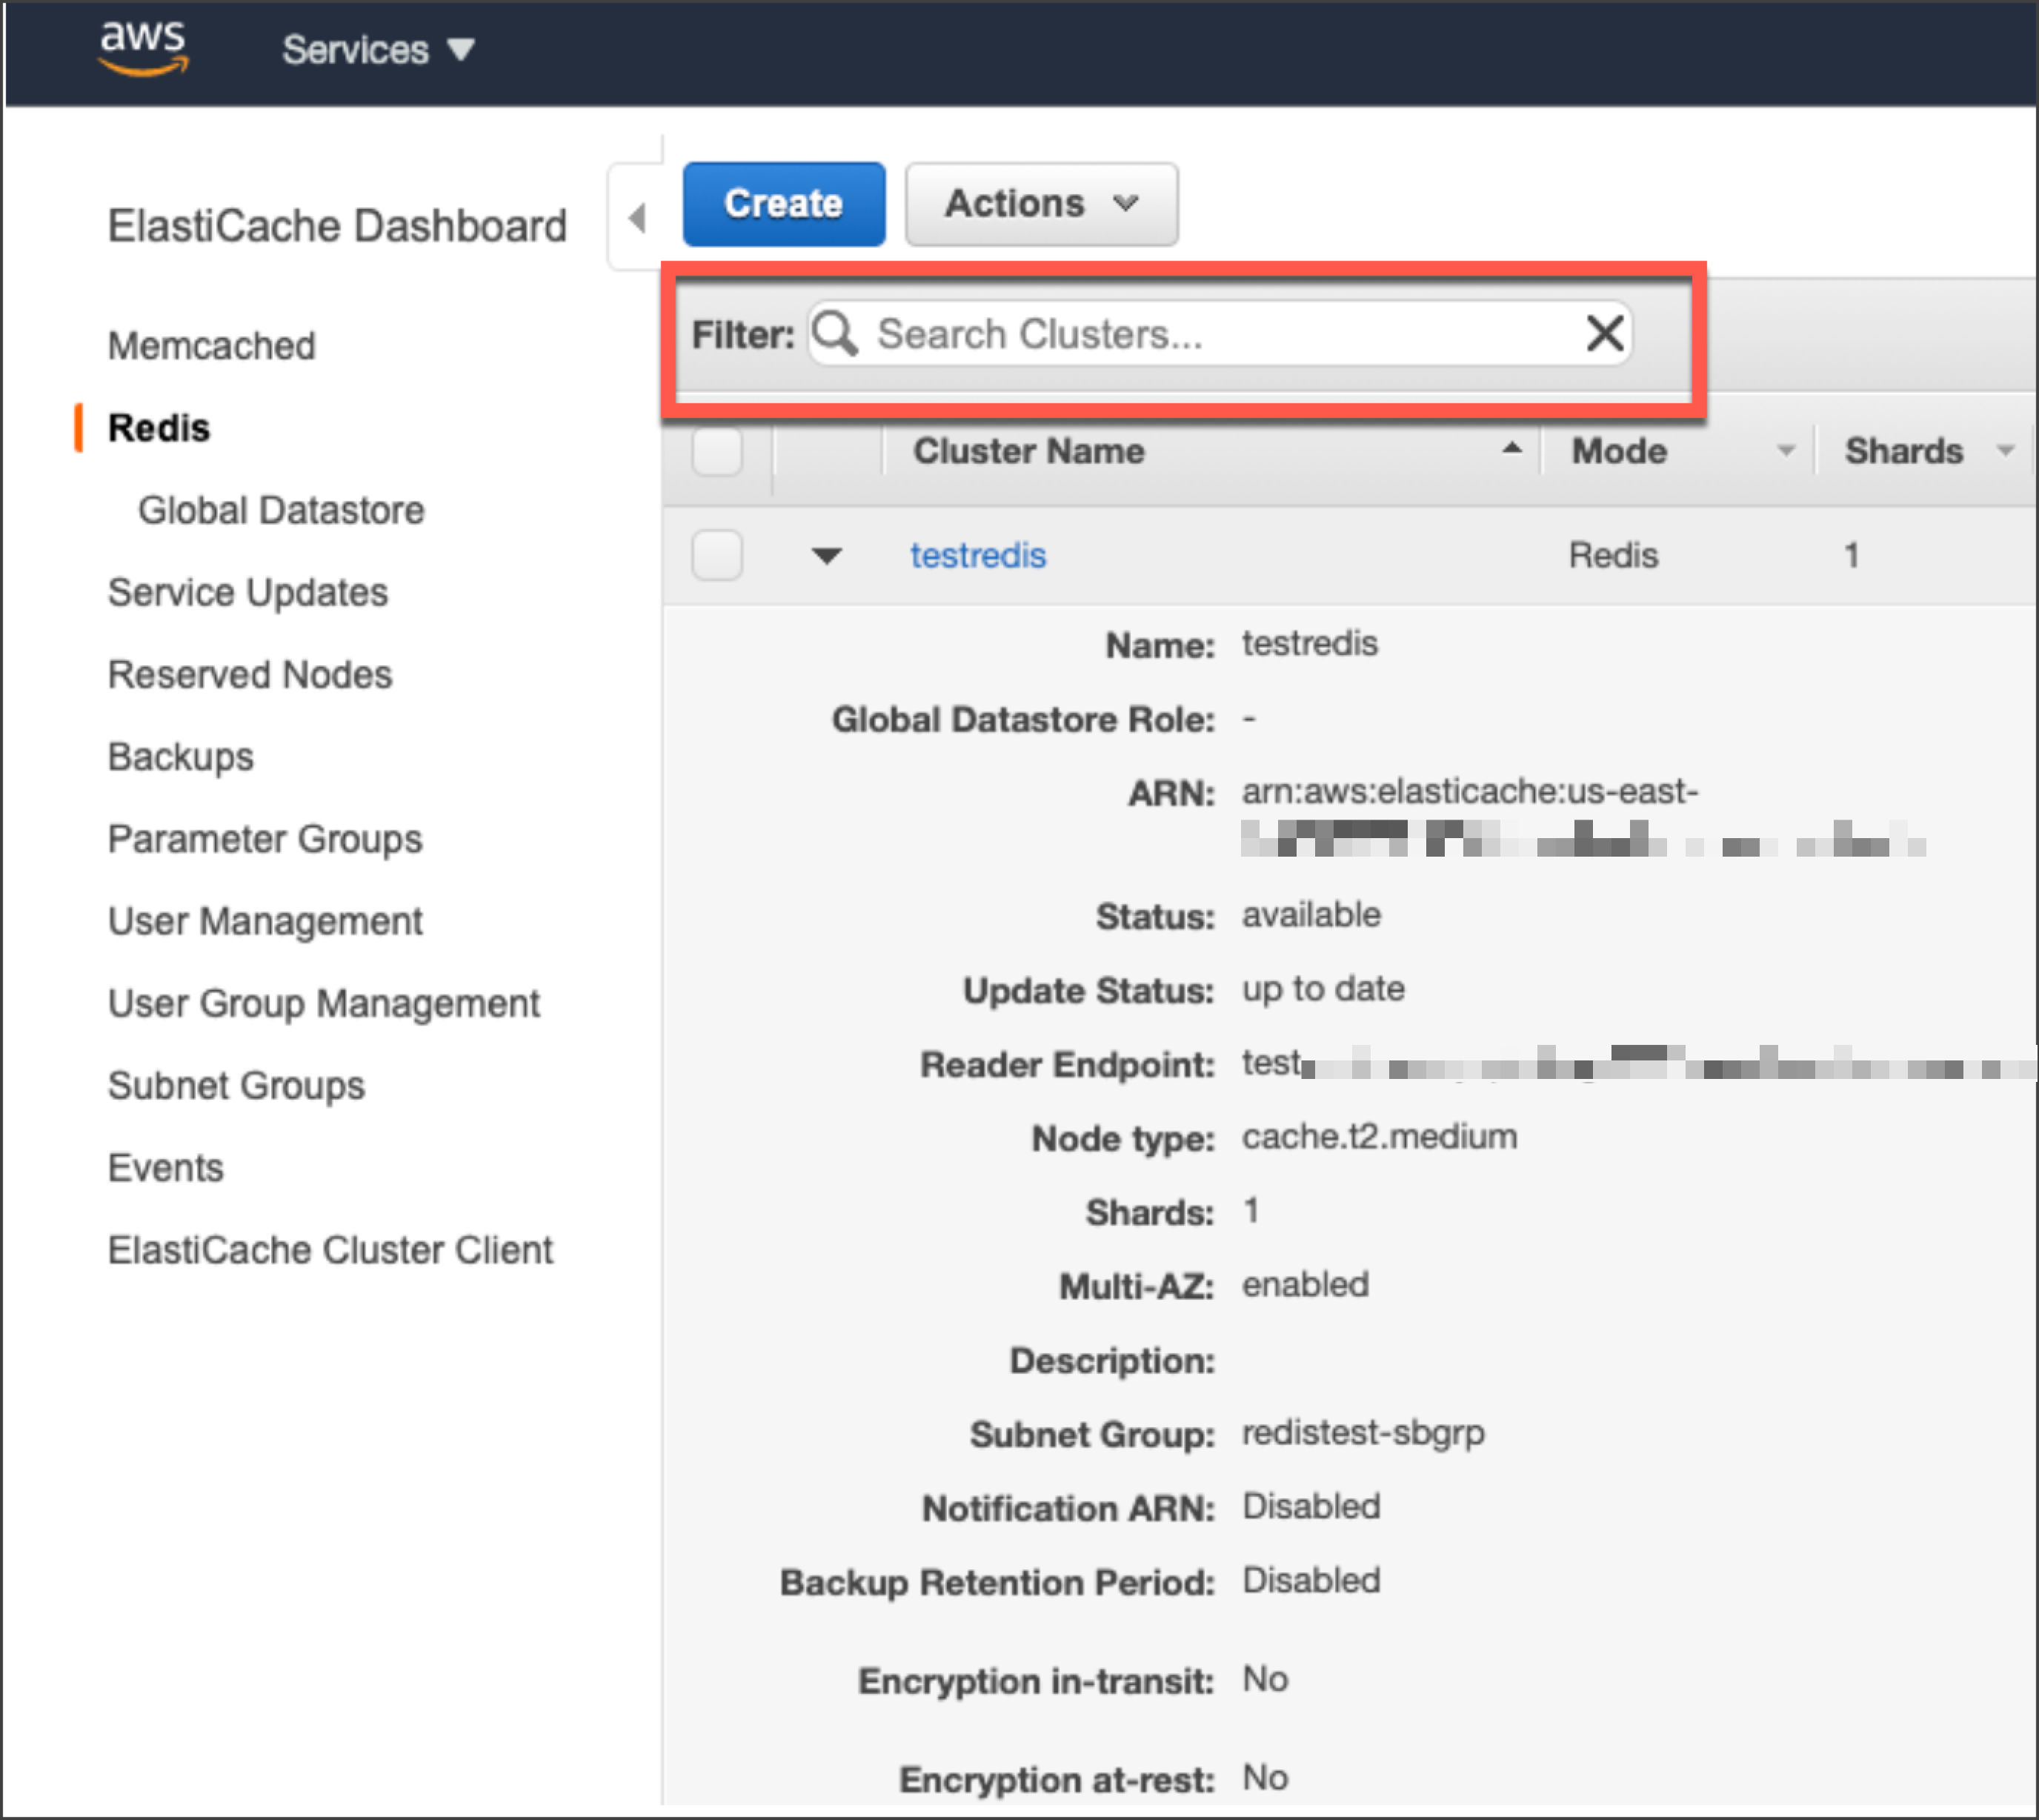Click the cache.t2.medium node type value
Screen dimensions: 2039x1820
tap(1379, 1137)
